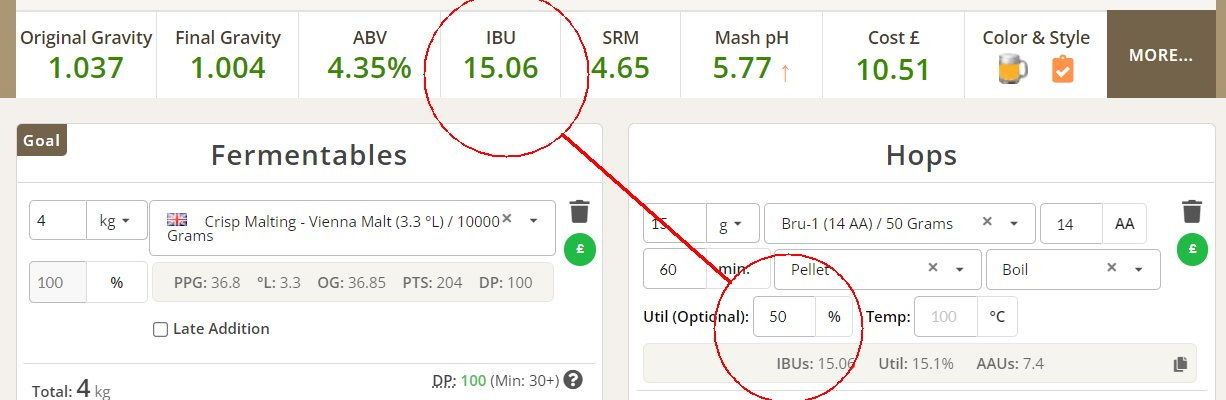Image resolution: width=1226 pixels, height=400 pixels.
Task: Clear the Bru-1 hop selection with ×
Action: coord(987,223)
